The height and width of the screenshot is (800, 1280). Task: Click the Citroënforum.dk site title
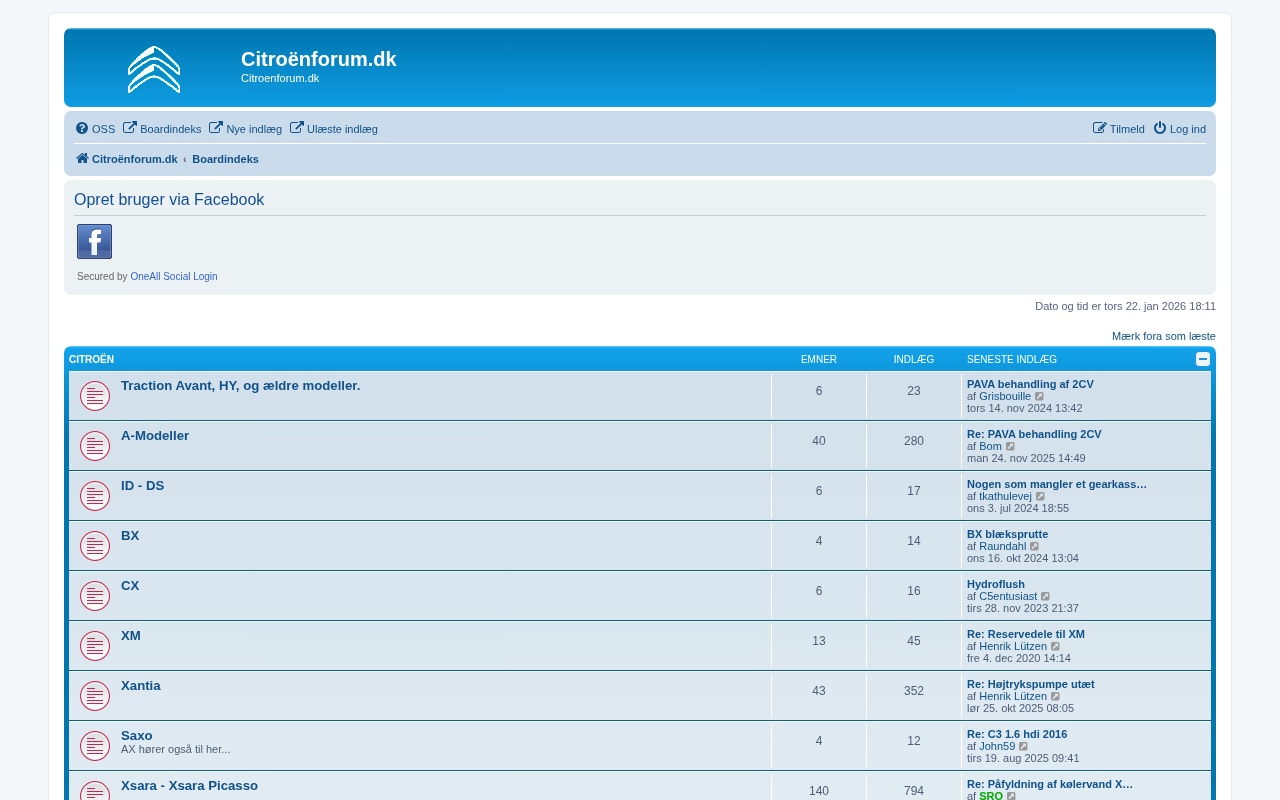(319, 59)
